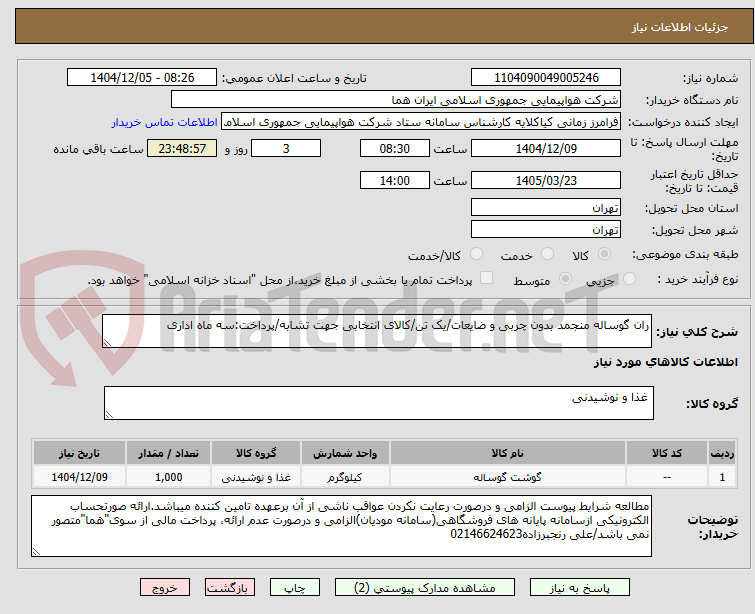The height and width of the screenshot is (614, 755).
Task: Select the کالا radio button
Action: point(604,254)
